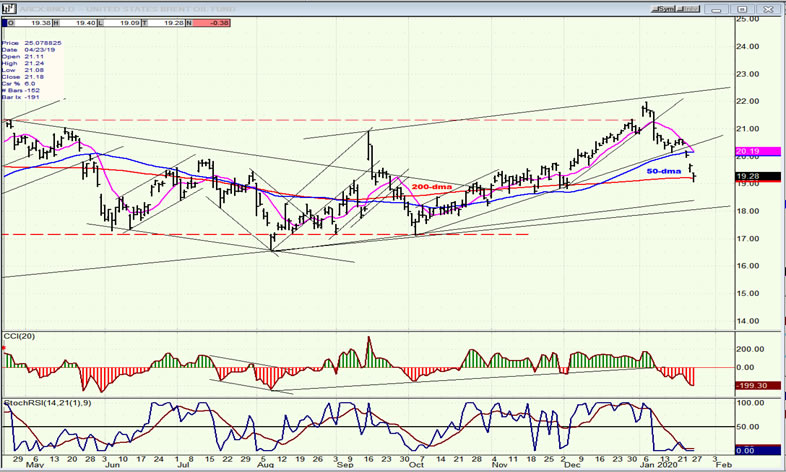Screen dimensions: 786x472
Task: Open the CCI(20) indicator label
Action: [x=18, y=334]
